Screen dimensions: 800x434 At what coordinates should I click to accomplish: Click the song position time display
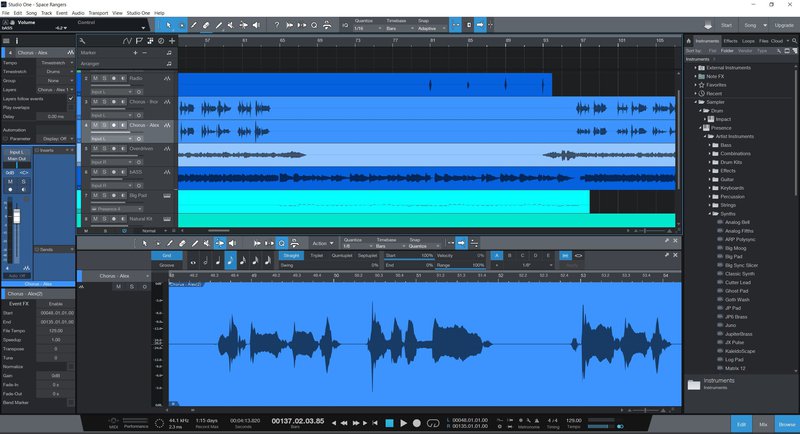pos(297,421)
